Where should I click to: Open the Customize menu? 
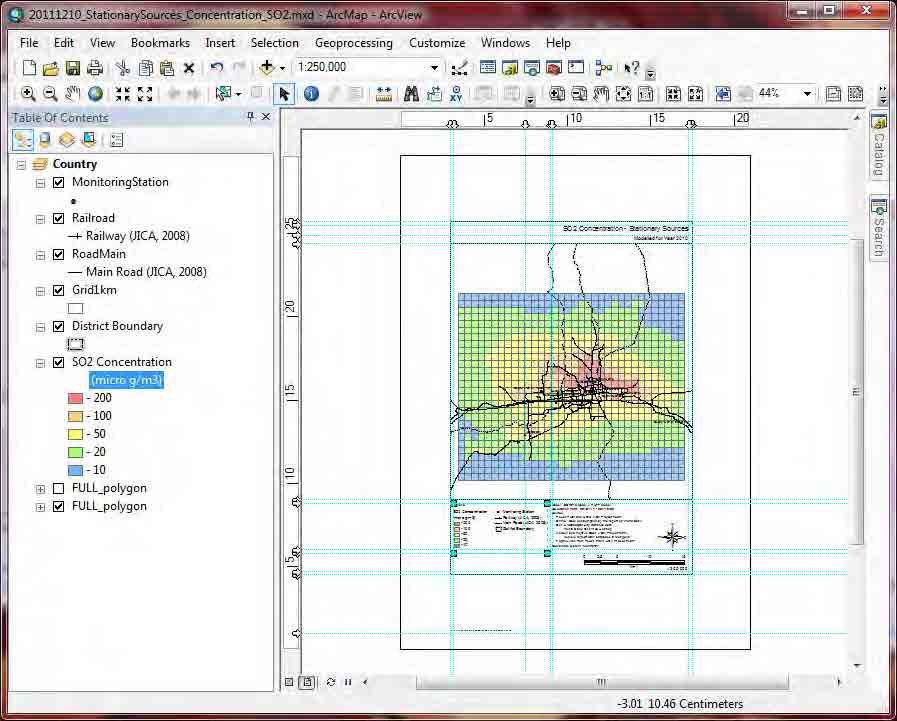(437, 43)
